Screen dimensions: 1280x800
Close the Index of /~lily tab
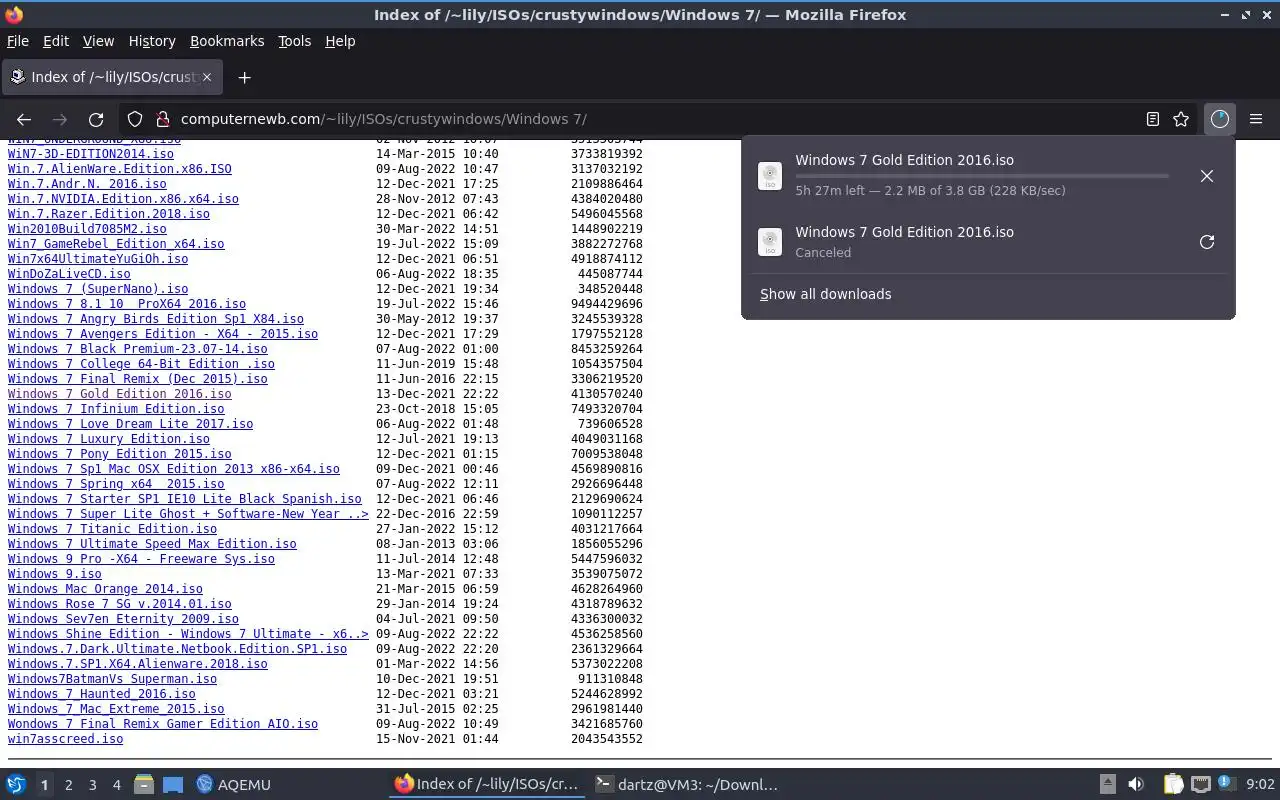(207, 77)
